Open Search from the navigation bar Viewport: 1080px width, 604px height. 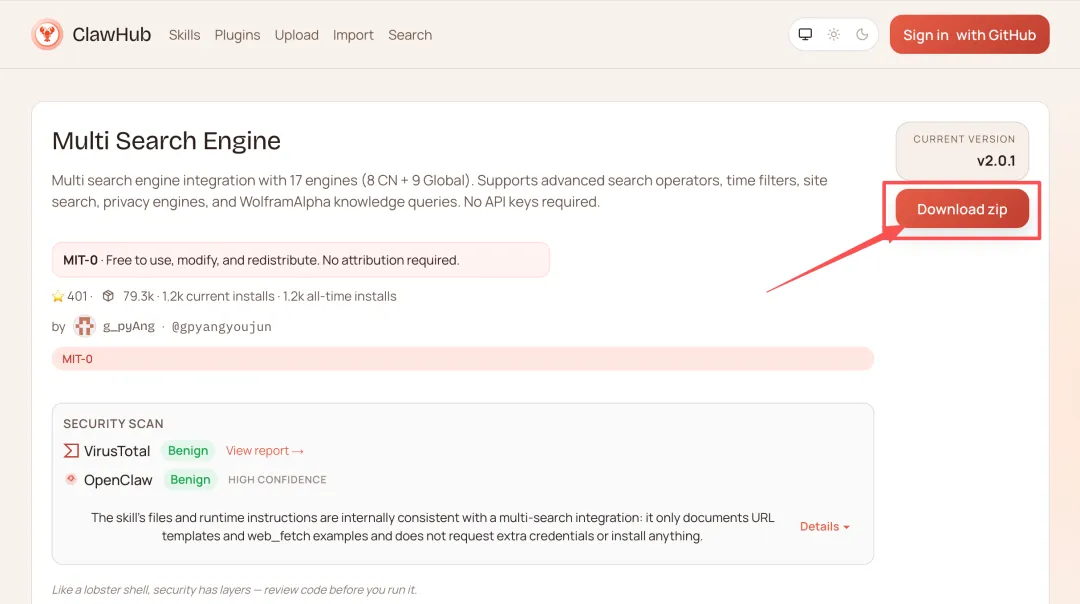(x=410, y=35)
